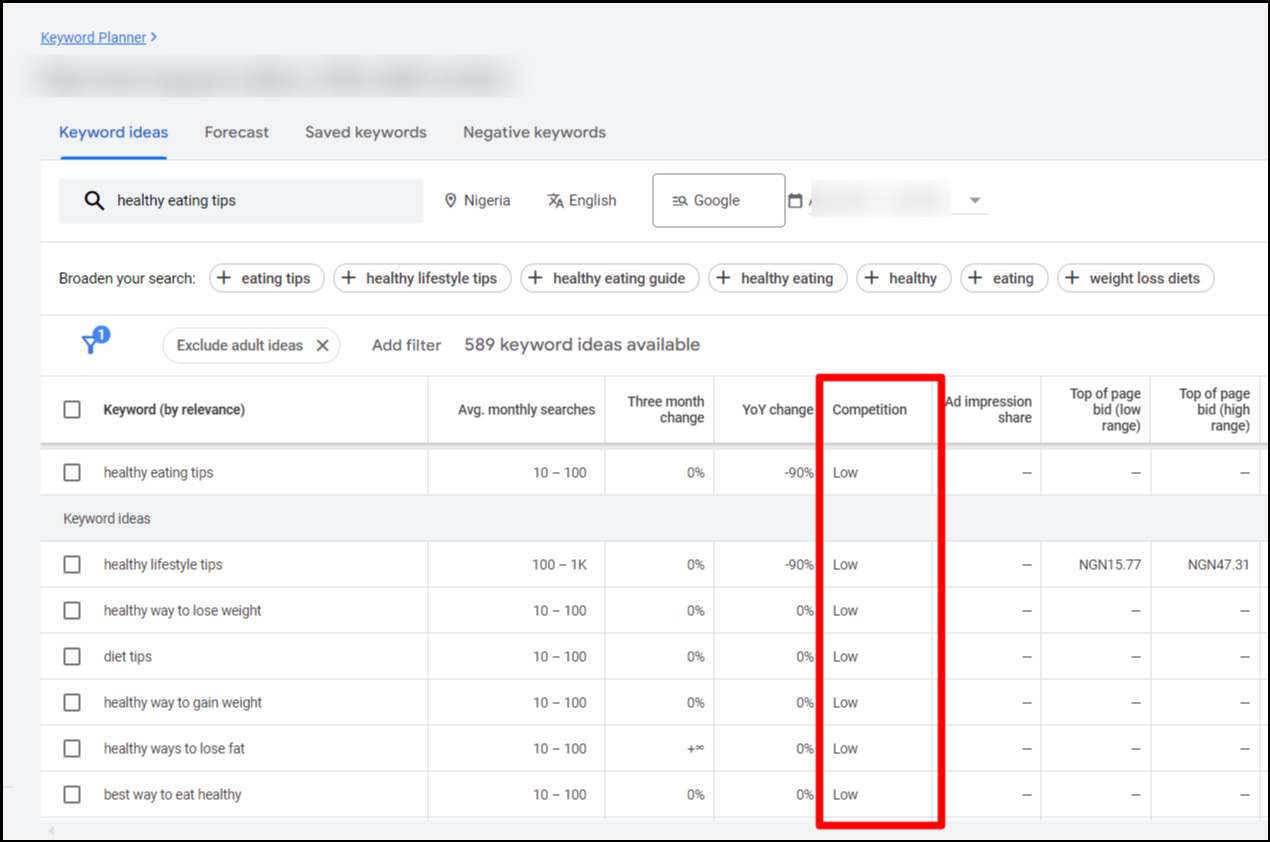Check 'healthy way to lose weight' checkbox

click(x=72, y=610)
